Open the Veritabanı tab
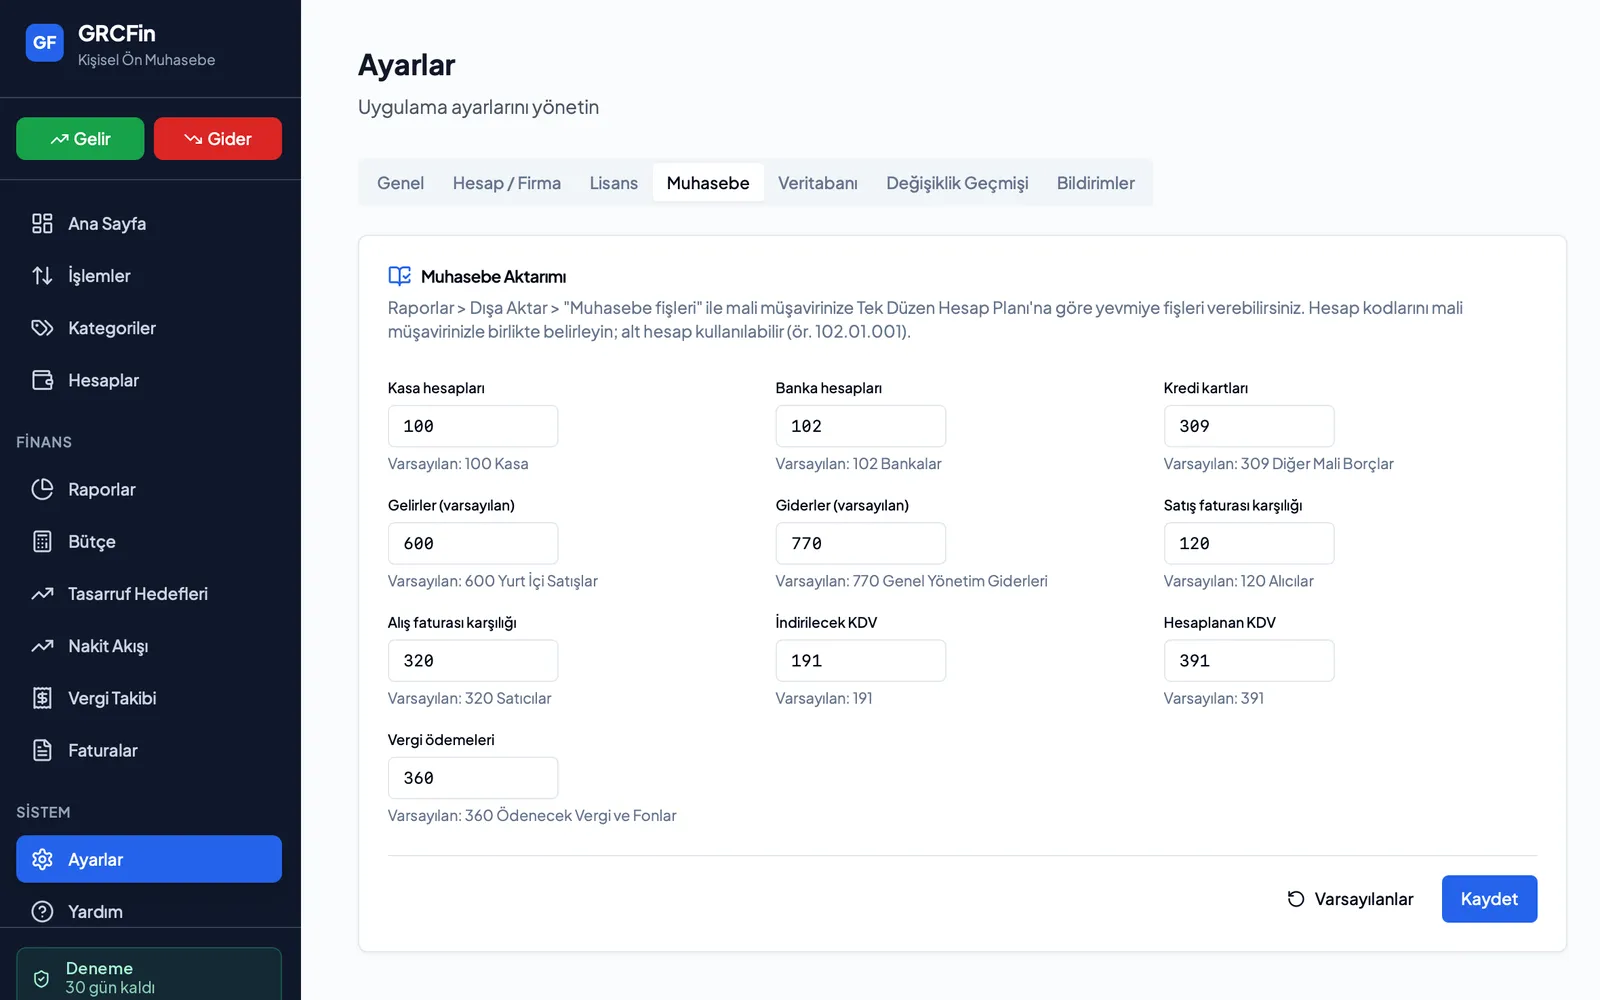The image size is (1600, 1000). pyautogui.click(x=818, y=183)
